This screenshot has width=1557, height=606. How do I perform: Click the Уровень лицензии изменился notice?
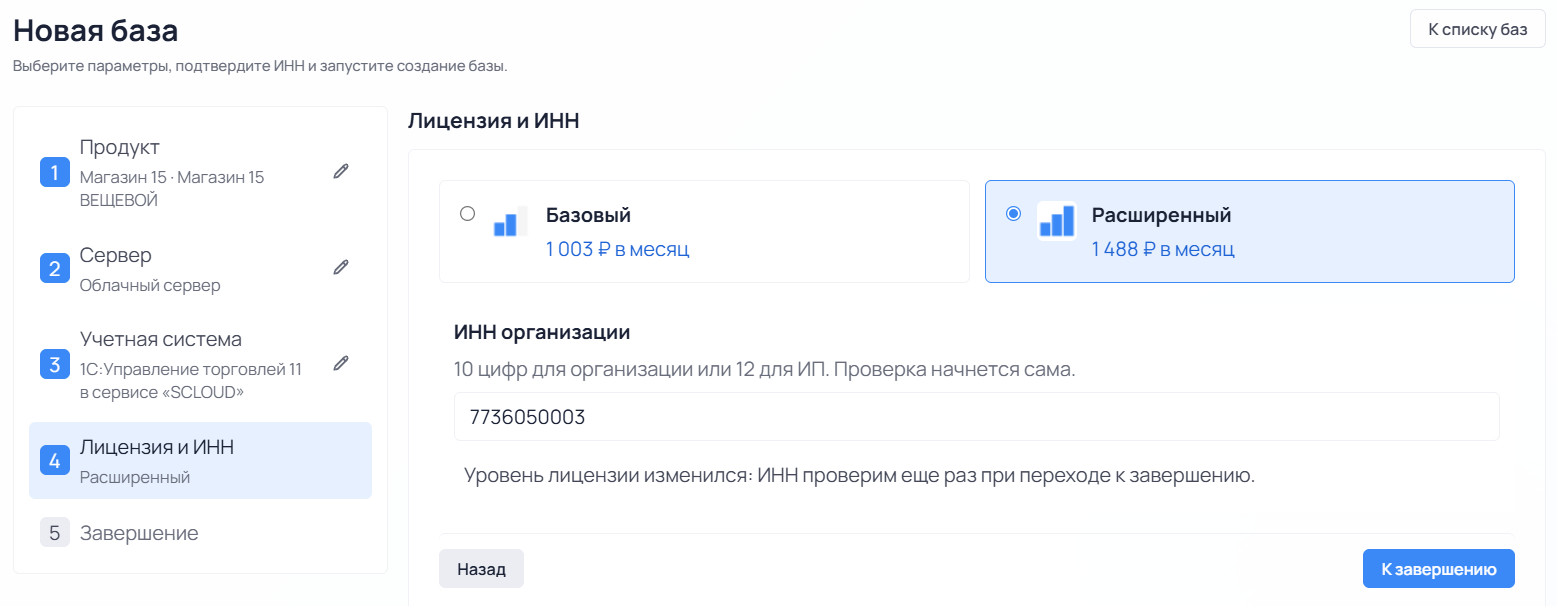(859, 475)
